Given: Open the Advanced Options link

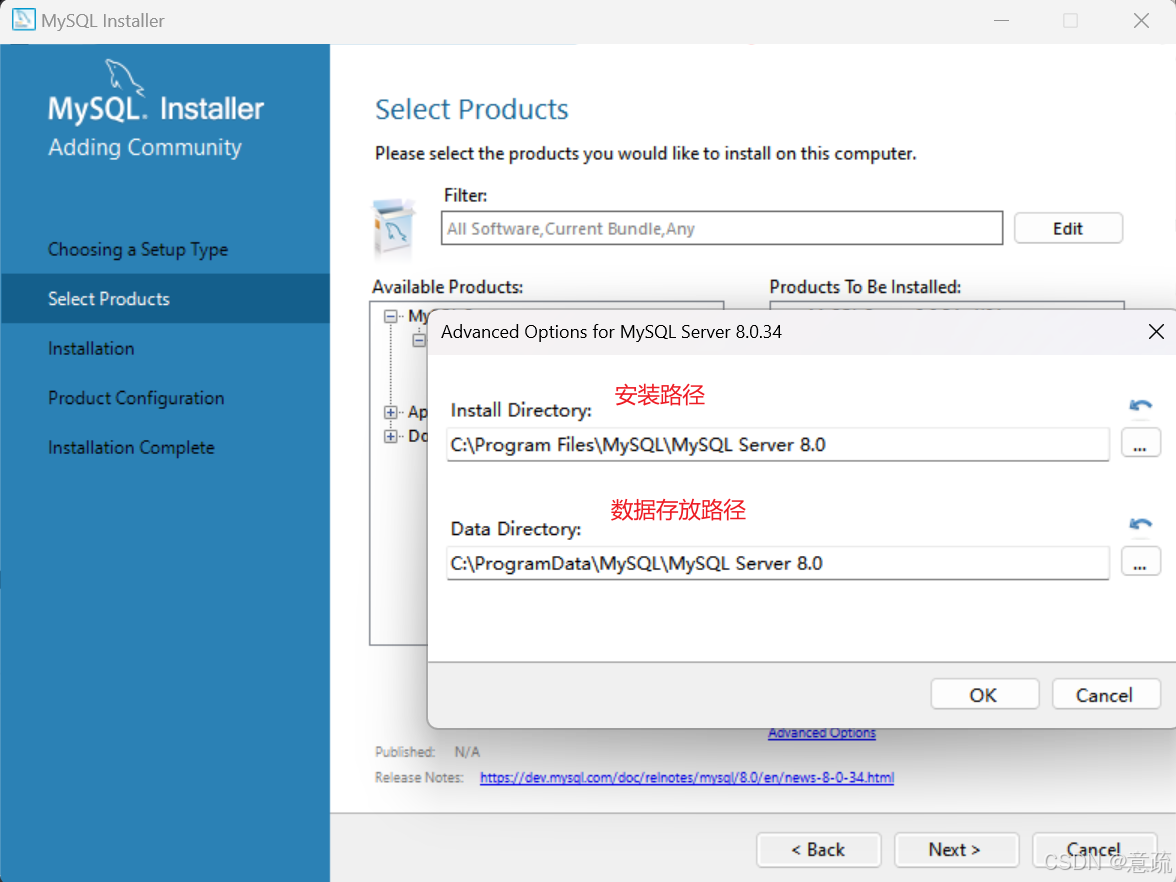Looking at the screenshot, I should pos(822,734).
